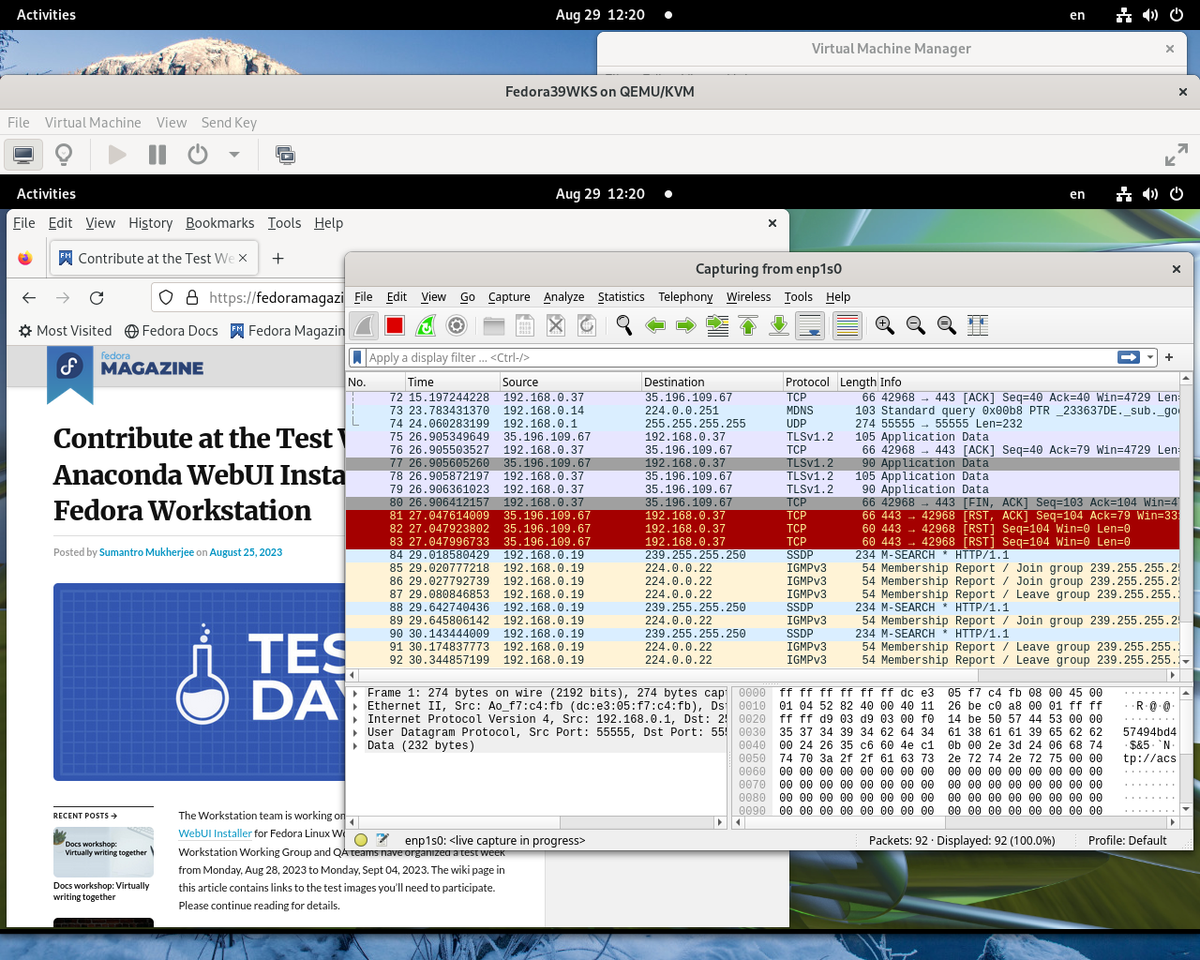Go back to previous packet green arrow
The width and height of the screenshot is (1200, 960).
[x=655, y=325]
